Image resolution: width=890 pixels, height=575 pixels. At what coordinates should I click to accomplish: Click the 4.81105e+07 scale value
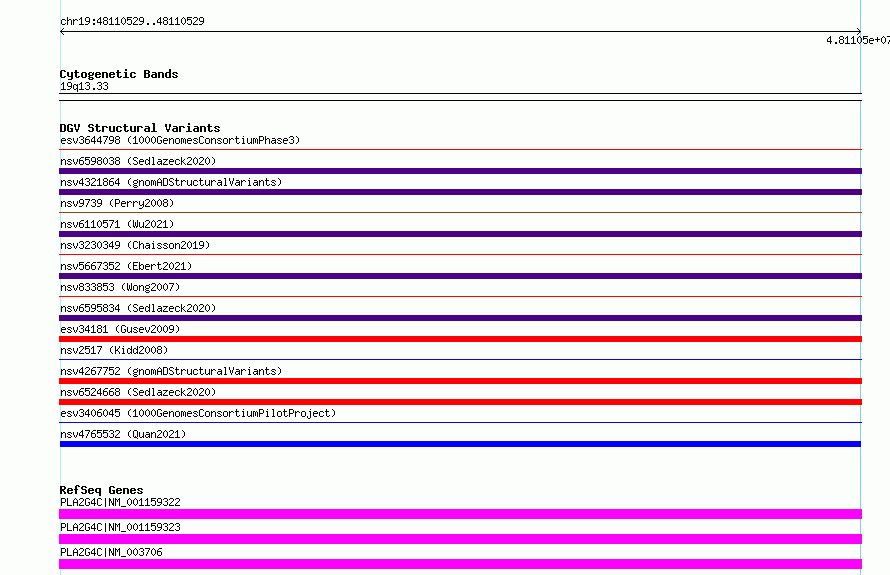coord(858,40)
